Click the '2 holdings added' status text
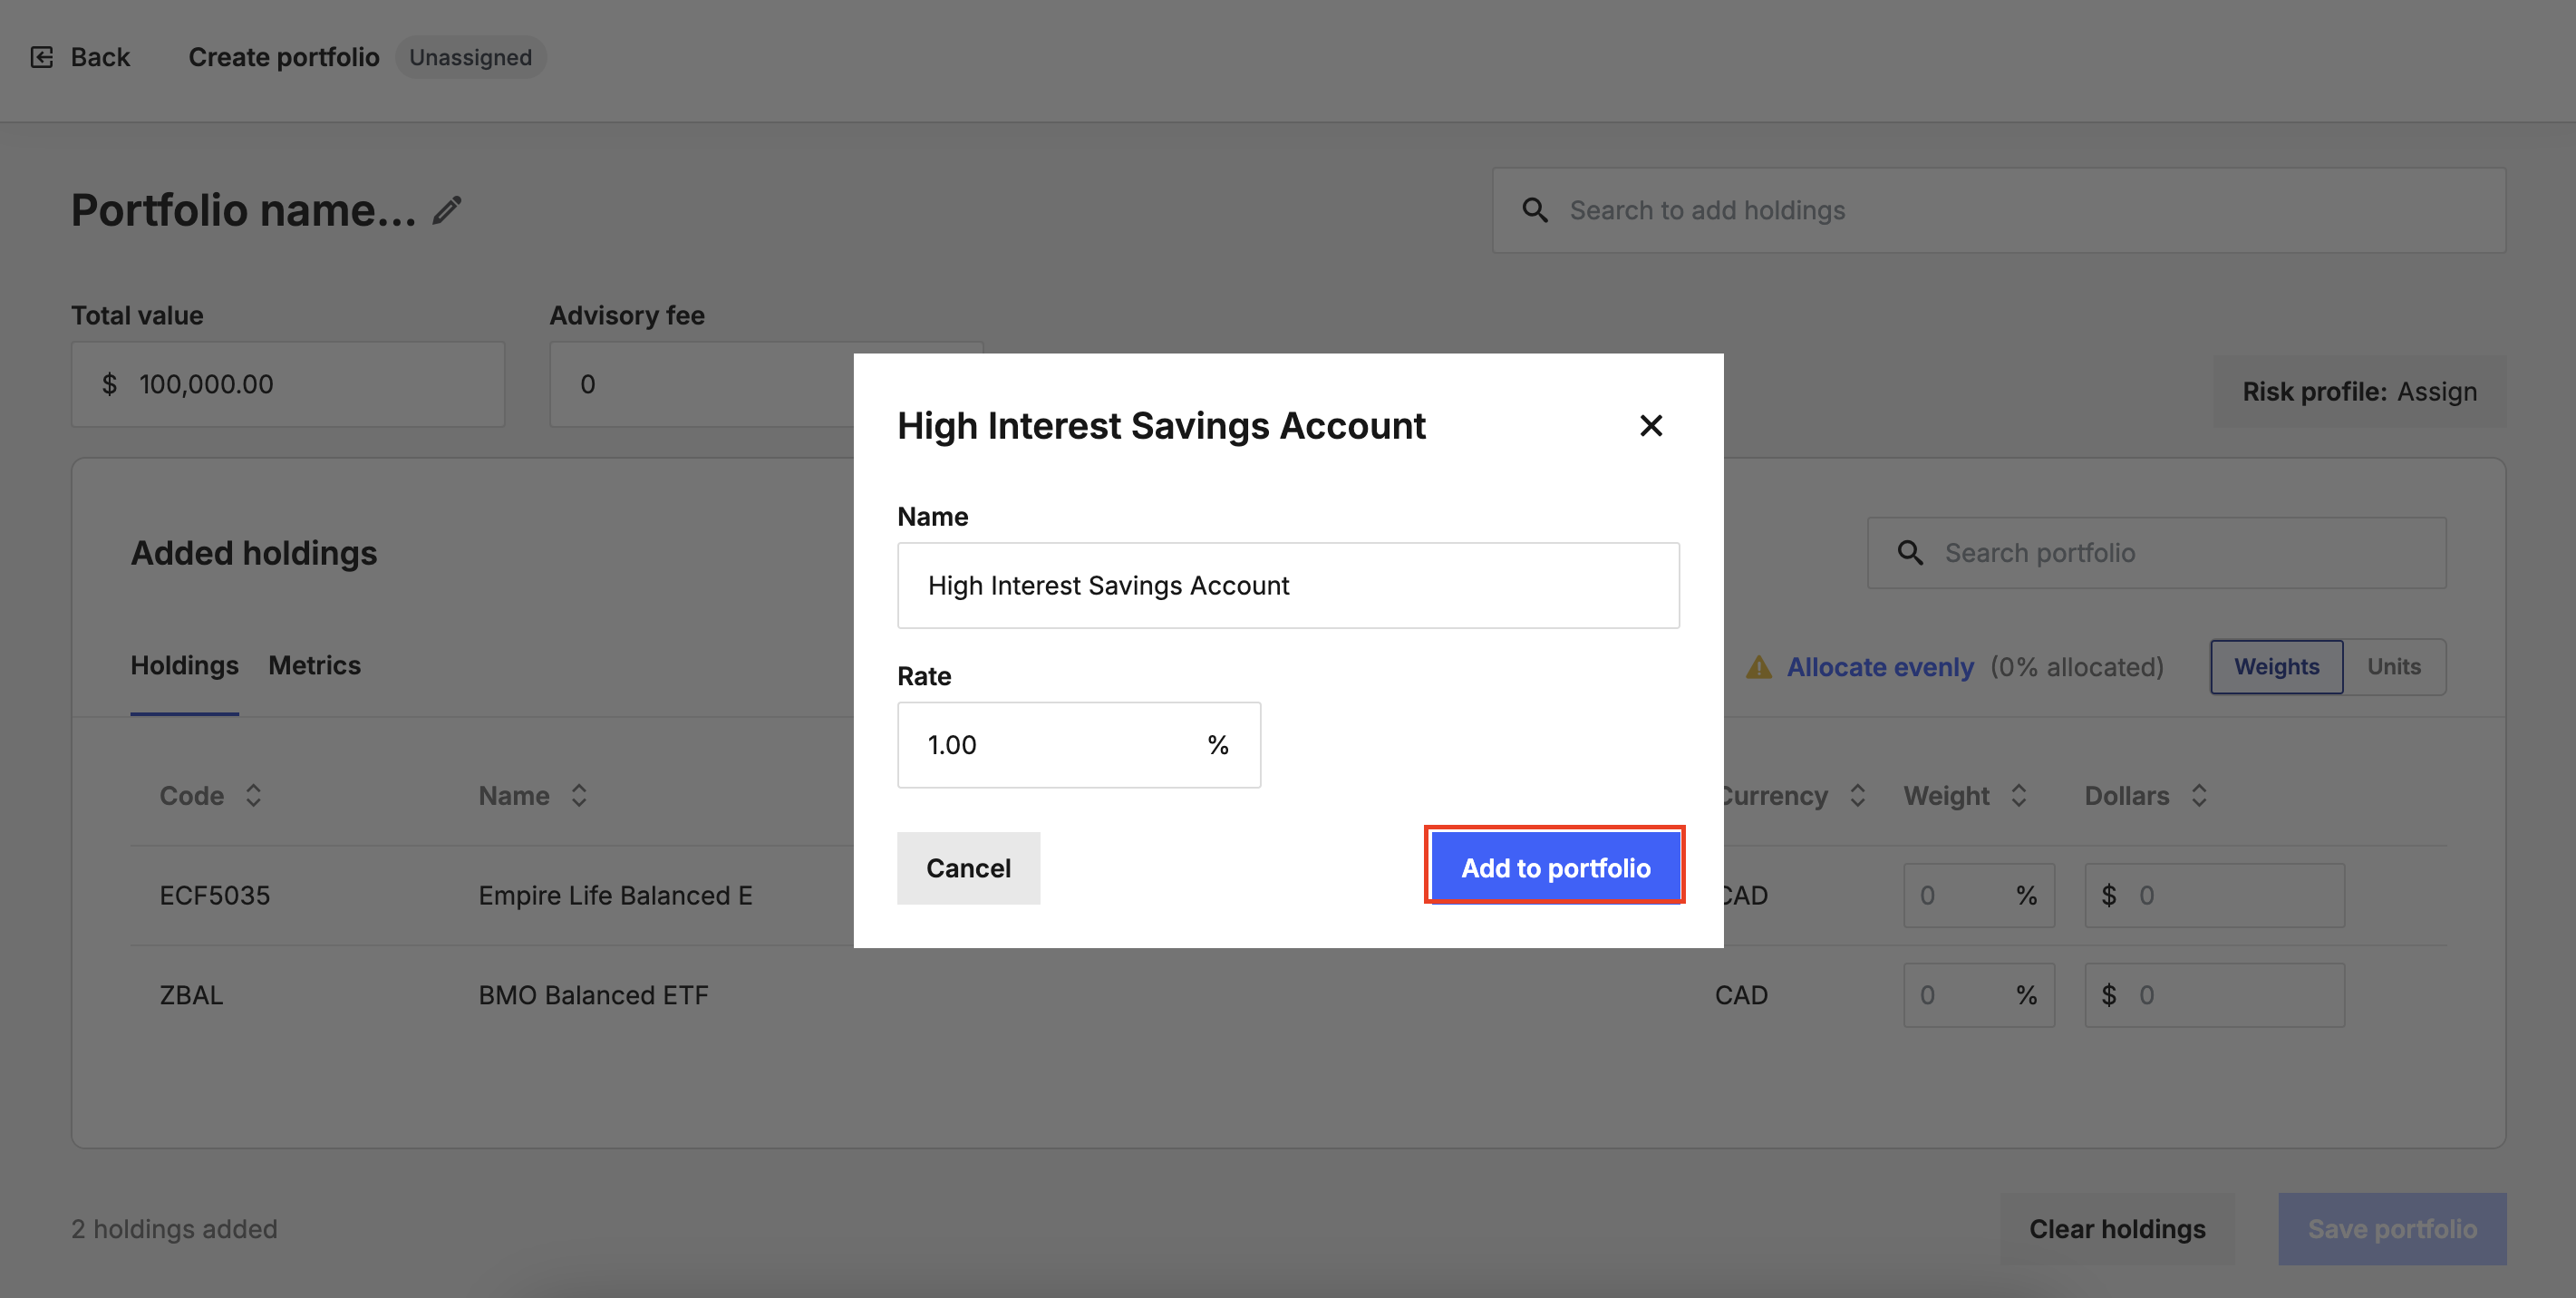 (x=175, y=1229)
